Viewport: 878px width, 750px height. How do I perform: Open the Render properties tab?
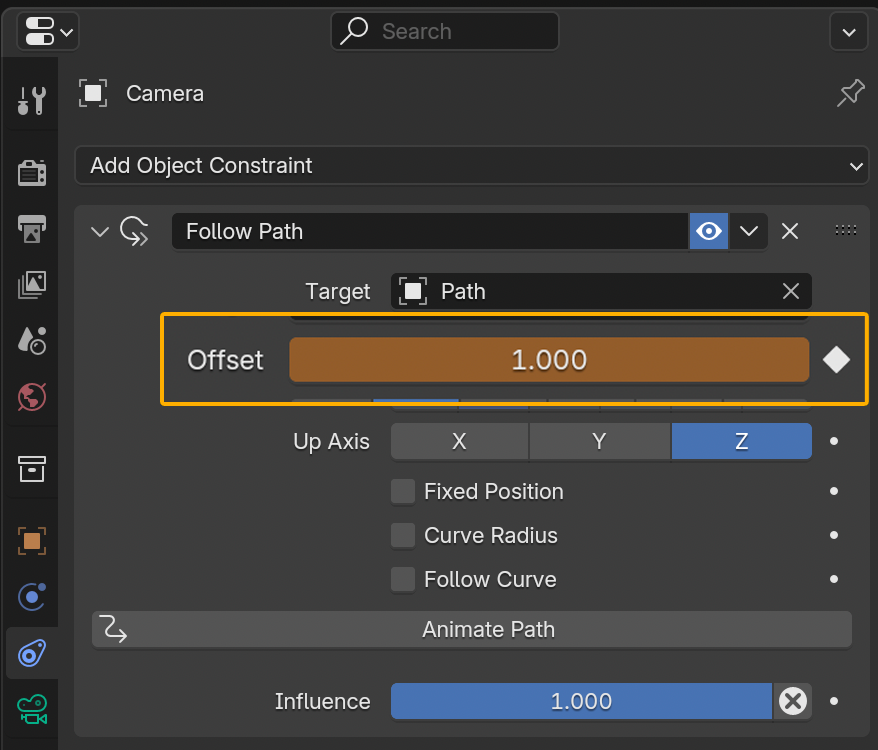tap(32, 172)
